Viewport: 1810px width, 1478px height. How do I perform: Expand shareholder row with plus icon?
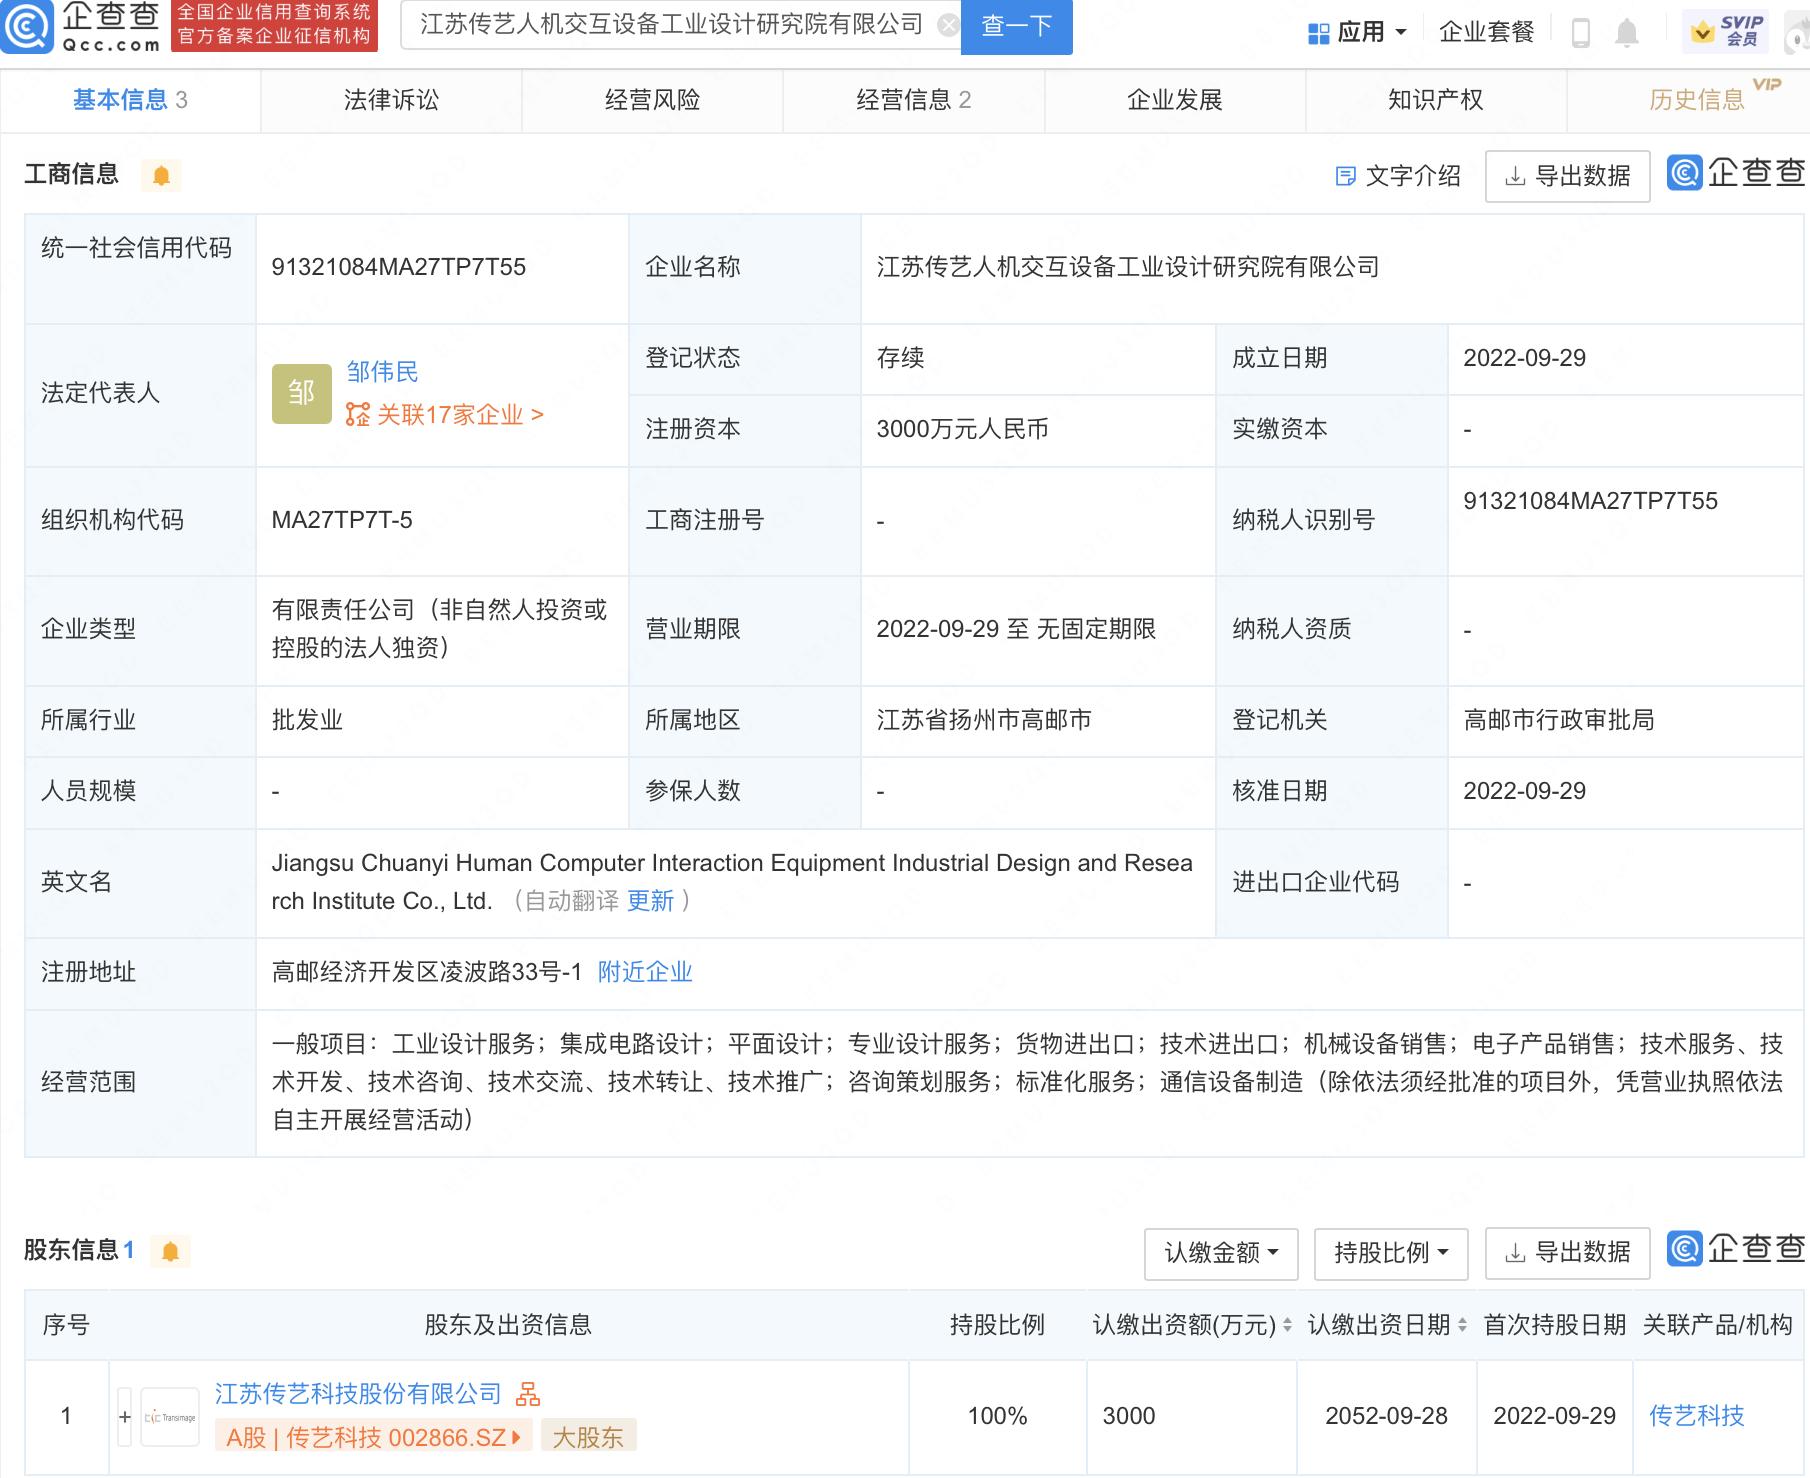click(x=125, y=1417)
